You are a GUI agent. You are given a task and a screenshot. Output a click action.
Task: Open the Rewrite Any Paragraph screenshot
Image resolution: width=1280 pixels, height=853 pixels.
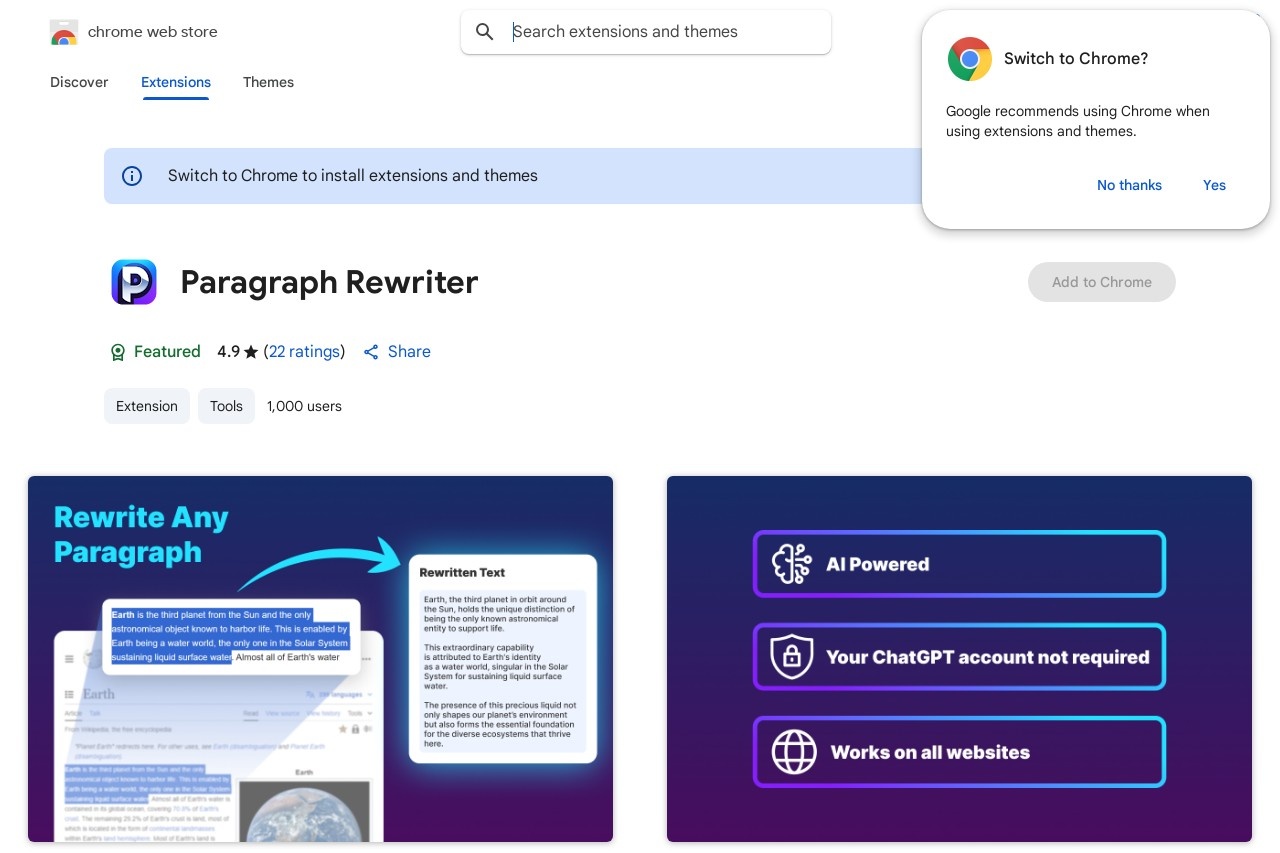[x=320, y=659]
